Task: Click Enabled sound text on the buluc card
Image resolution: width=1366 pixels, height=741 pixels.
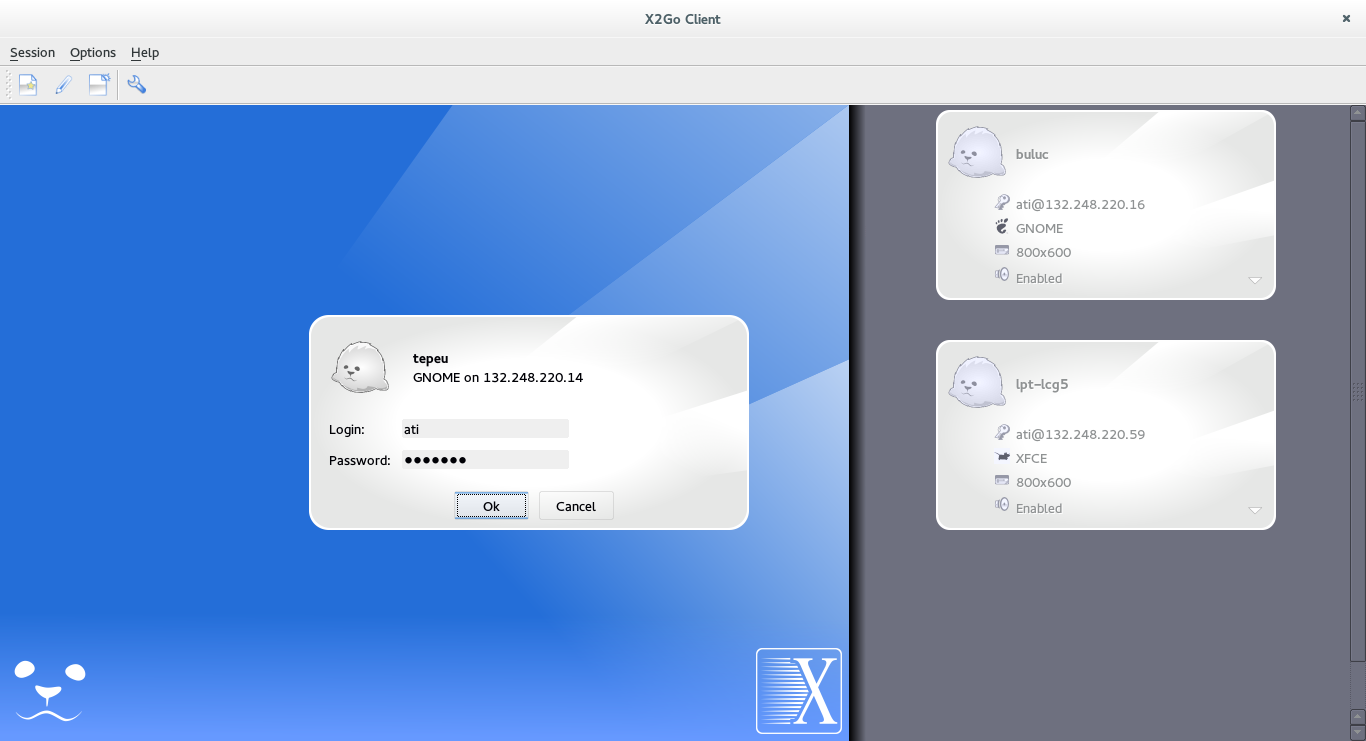Action: coord(1039,278)
